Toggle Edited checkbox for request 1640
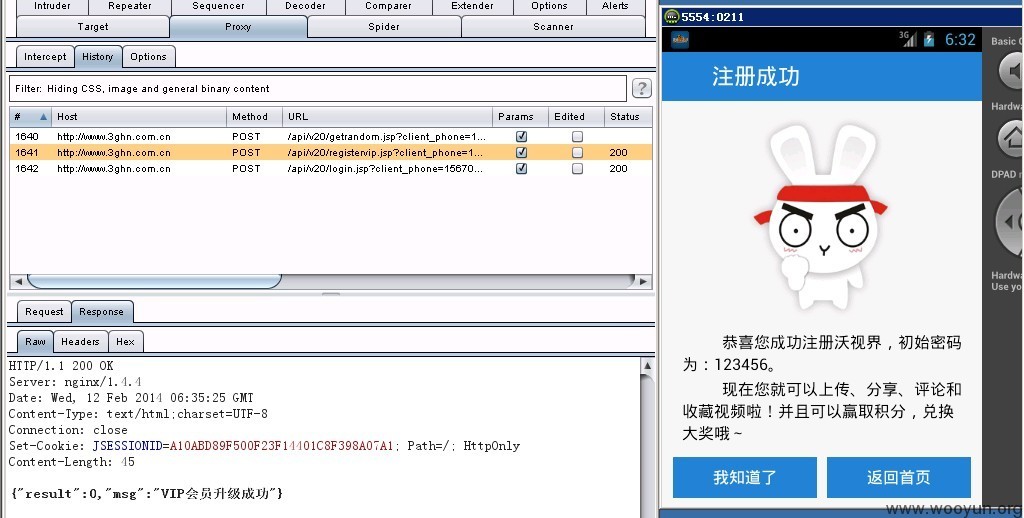Screen dimensions: 1024x518 pyautogui.click(x=577, y=137)
